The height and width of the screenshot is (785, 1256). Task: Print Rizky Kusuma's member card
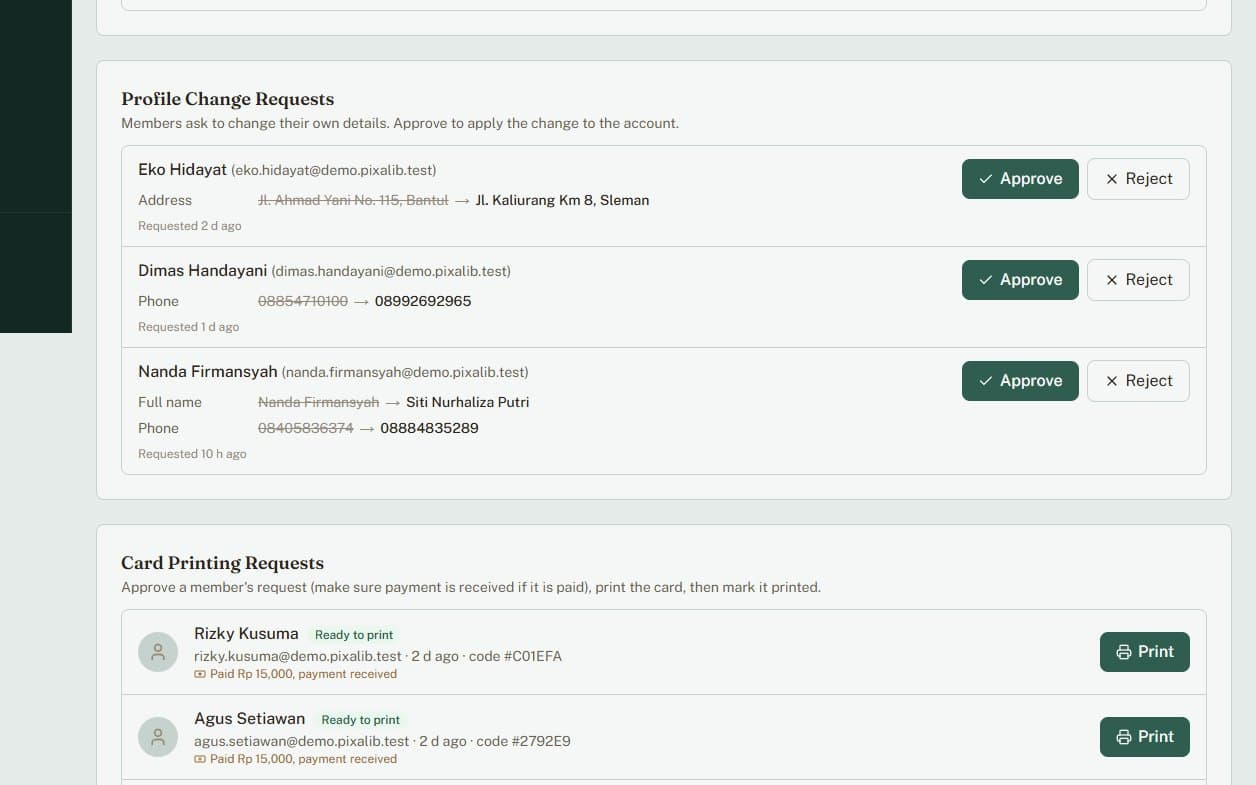pos(1145,652)
